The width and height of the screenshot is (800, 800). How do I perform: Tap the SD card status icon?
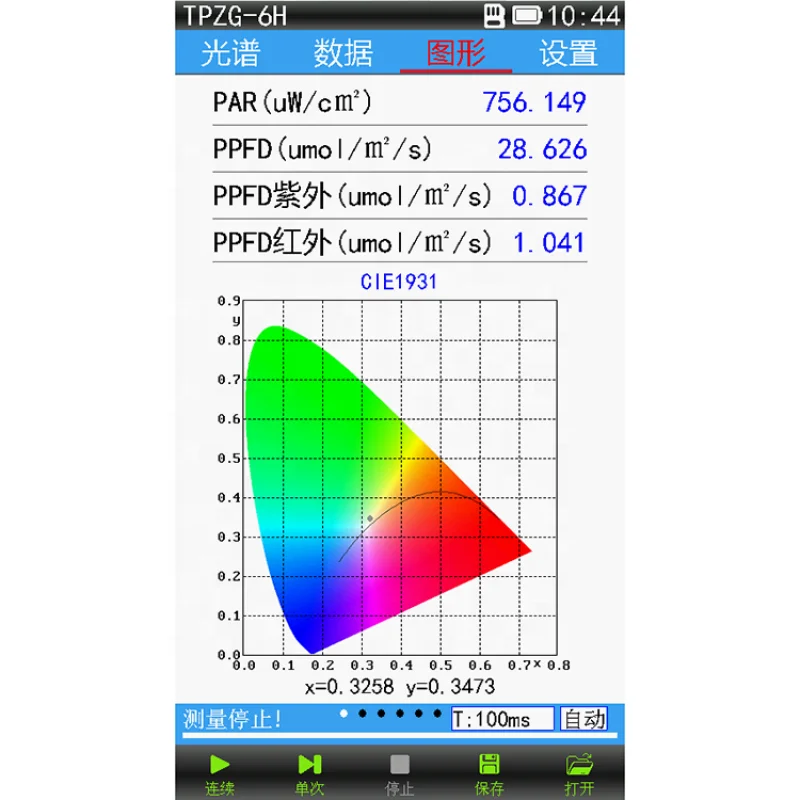coord(494,16)
